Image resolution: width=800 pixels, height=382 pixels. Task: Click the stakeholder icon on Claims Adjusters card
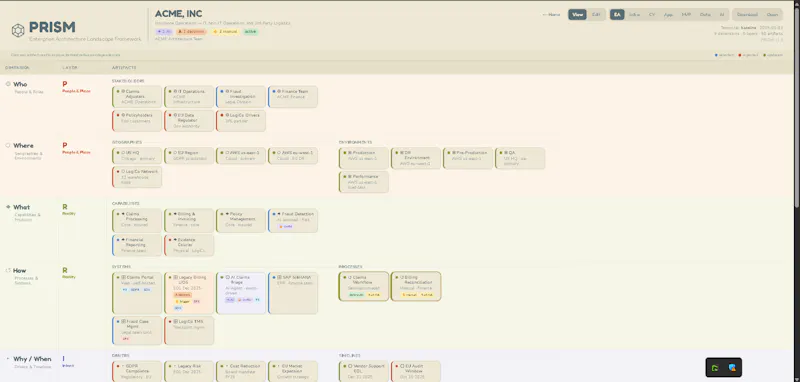(123, 91)
